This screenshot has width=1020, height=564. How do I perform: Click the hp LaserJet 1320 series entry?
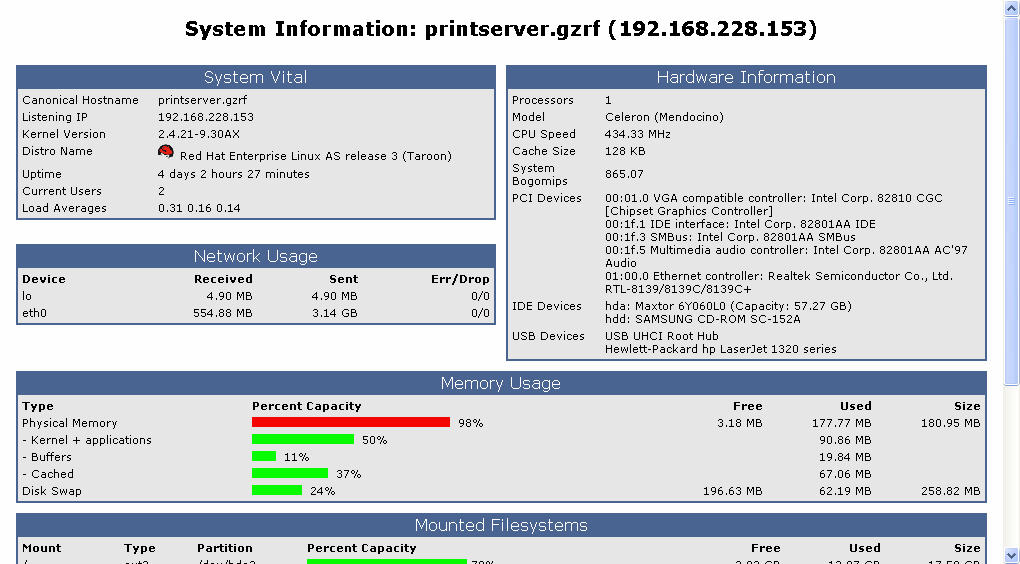pyautogui.click(x=720, y=349)
